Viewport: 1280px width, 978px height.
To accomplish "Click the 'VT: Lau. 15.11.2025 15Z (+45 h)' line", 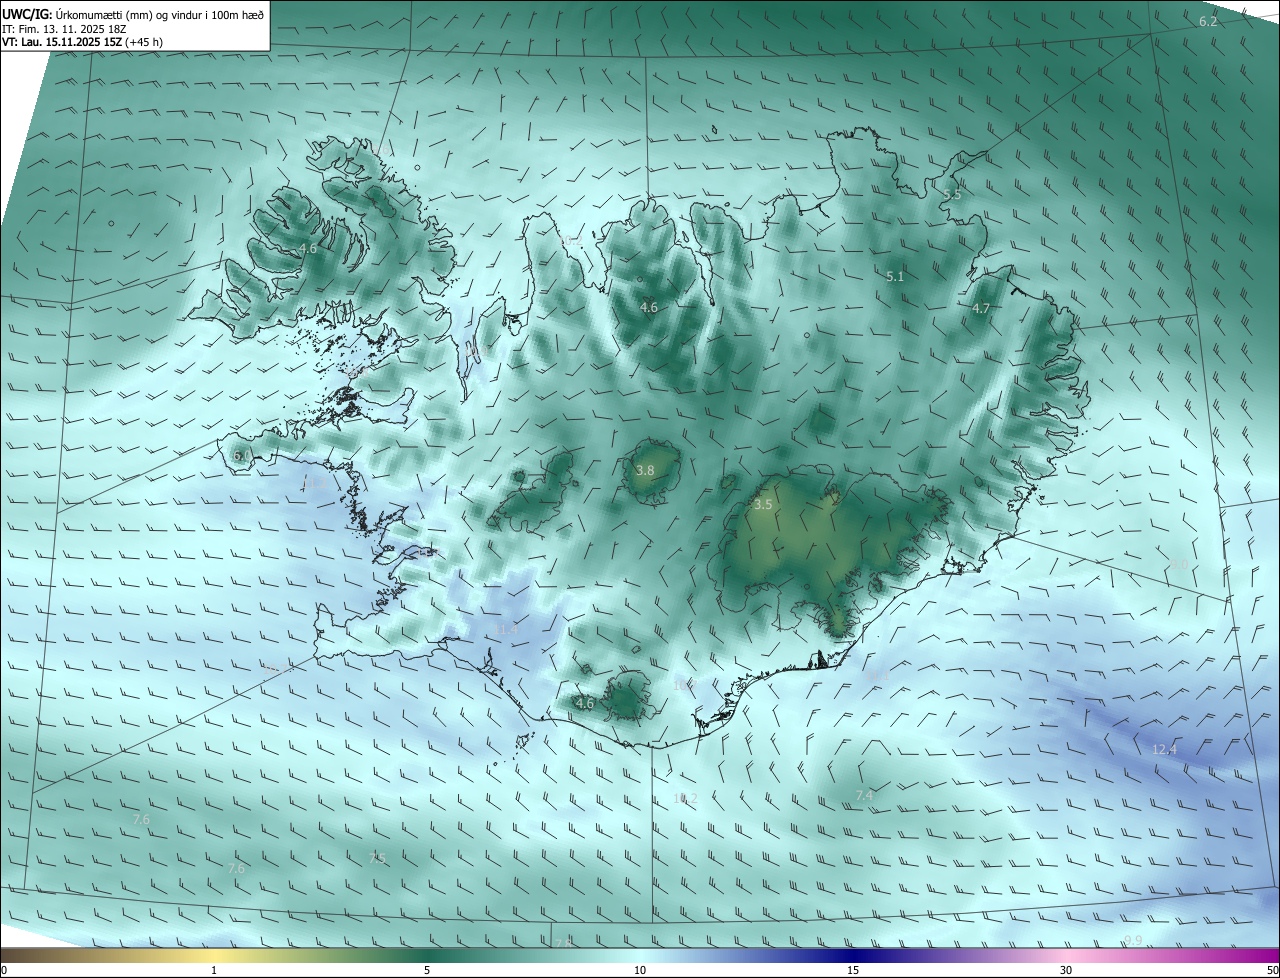I will tap(82, 42).
